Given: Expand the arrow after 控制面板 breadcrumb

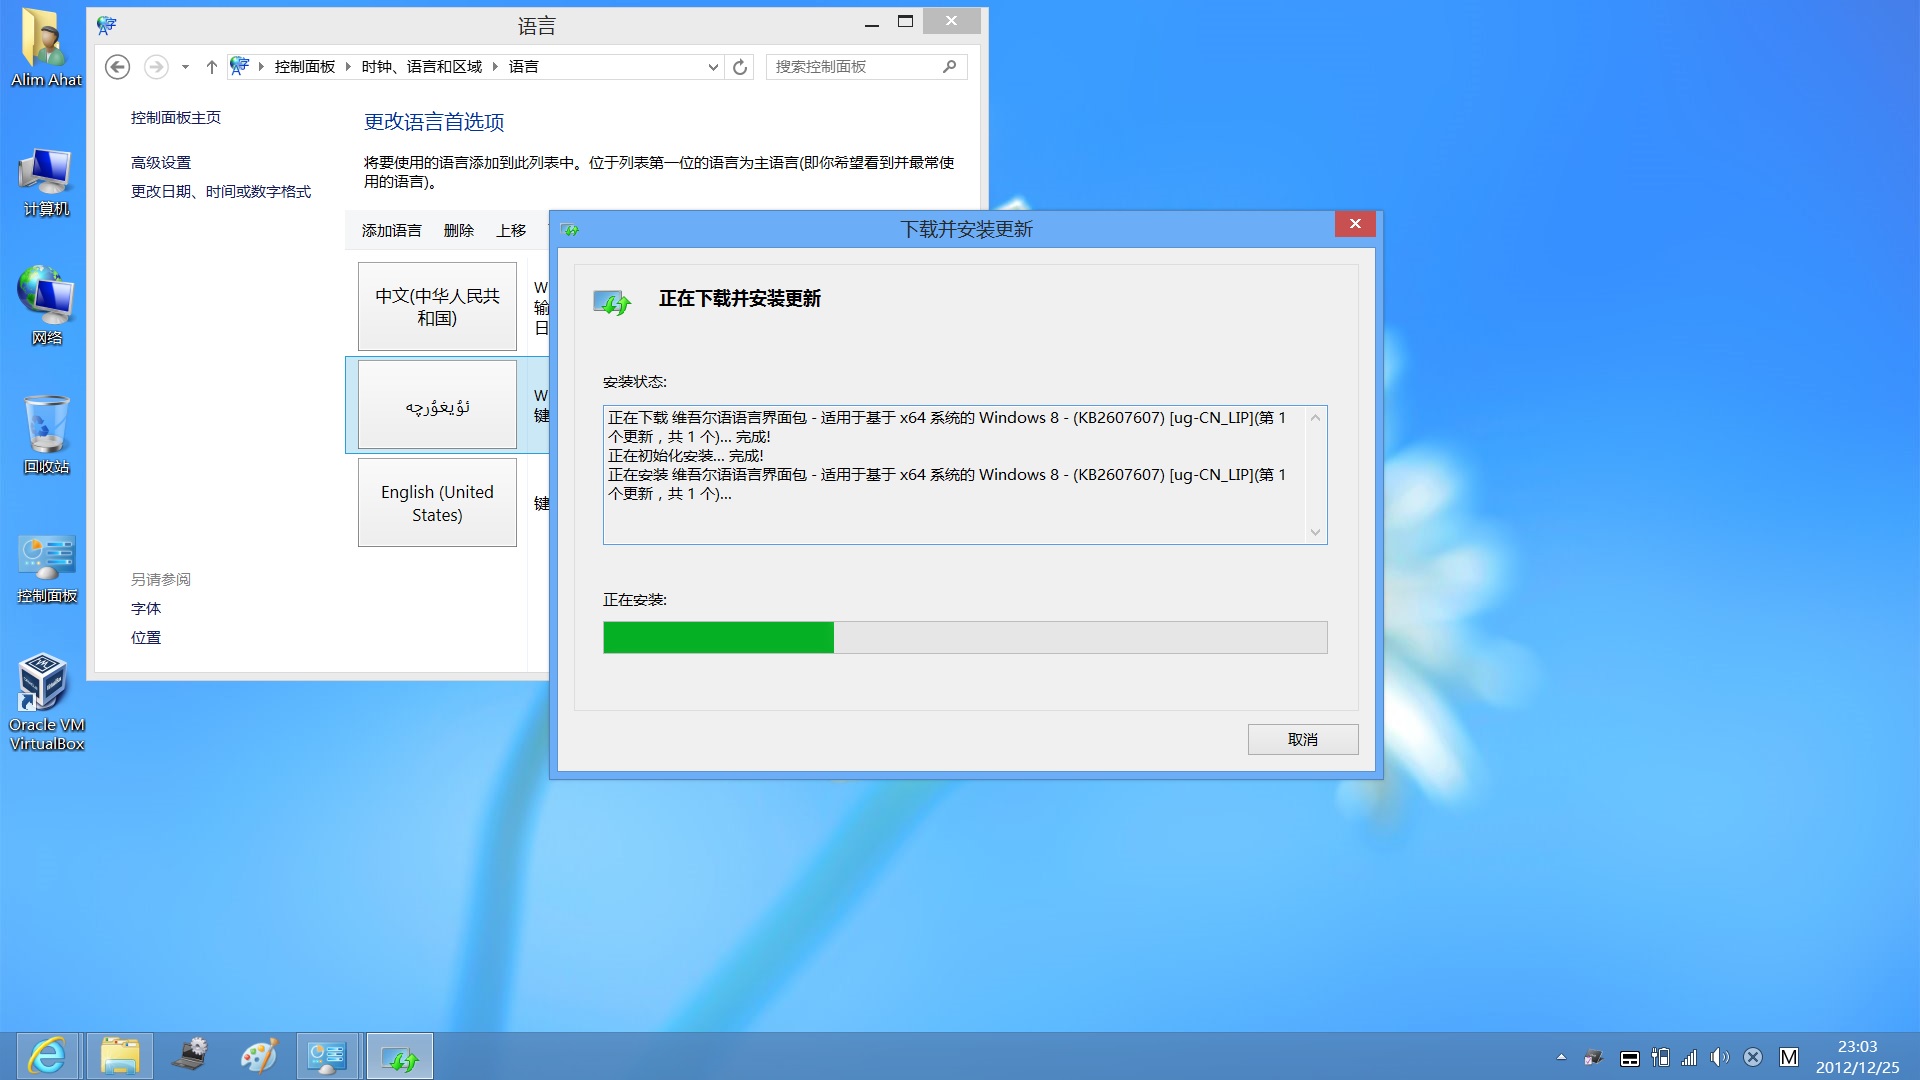Looking at the screenshot, I should (348, 67).
